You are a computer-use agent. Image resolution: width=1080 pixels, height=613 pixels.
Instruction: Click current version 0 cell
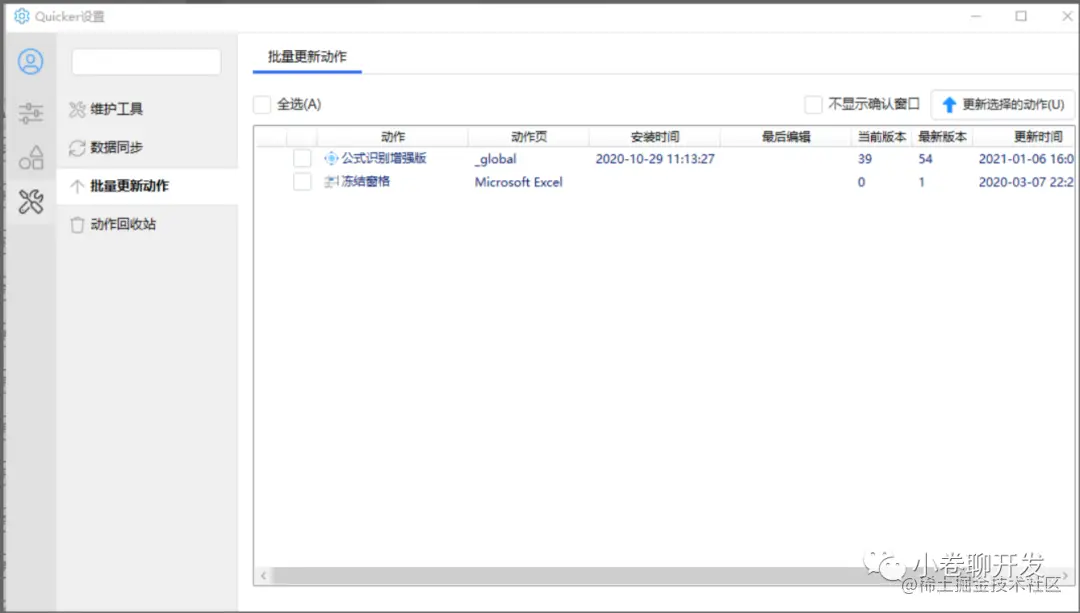click(x=861, y=183)
